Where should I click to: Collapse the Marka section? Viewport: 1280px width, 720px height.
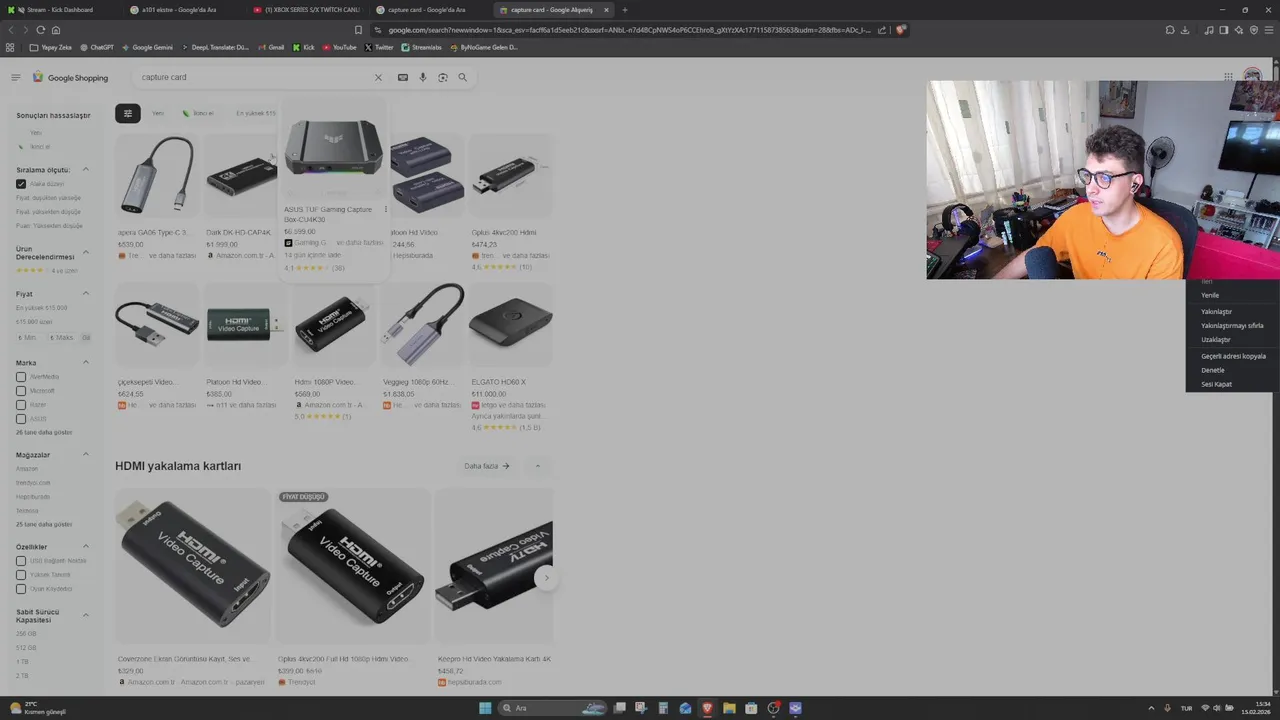tap(86, 363)
